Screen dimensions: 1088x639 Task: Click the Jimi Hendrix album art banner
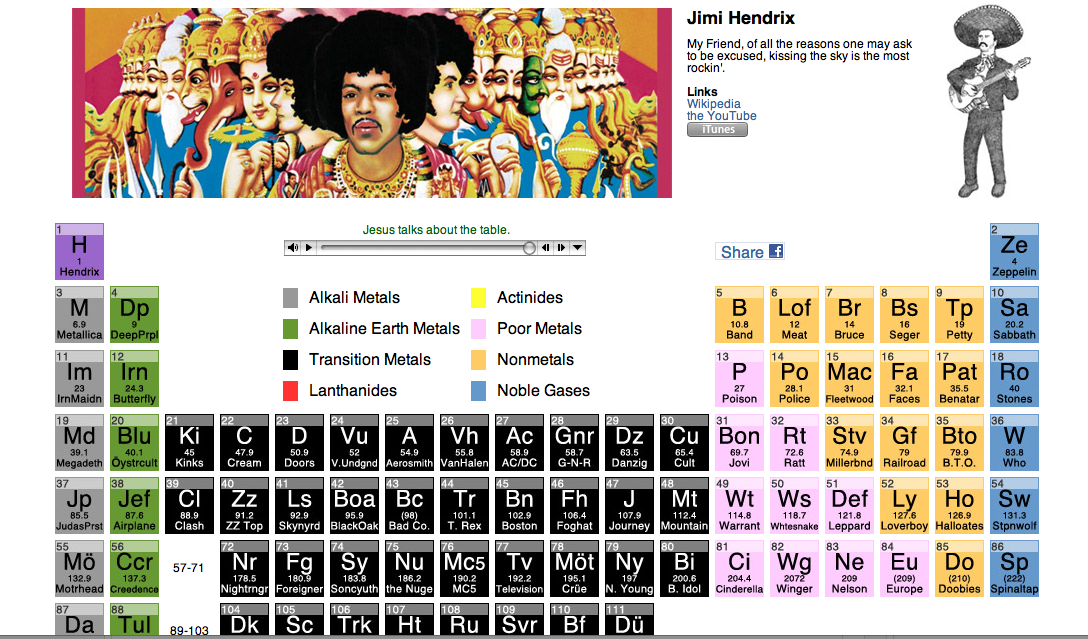pos(371,103)
